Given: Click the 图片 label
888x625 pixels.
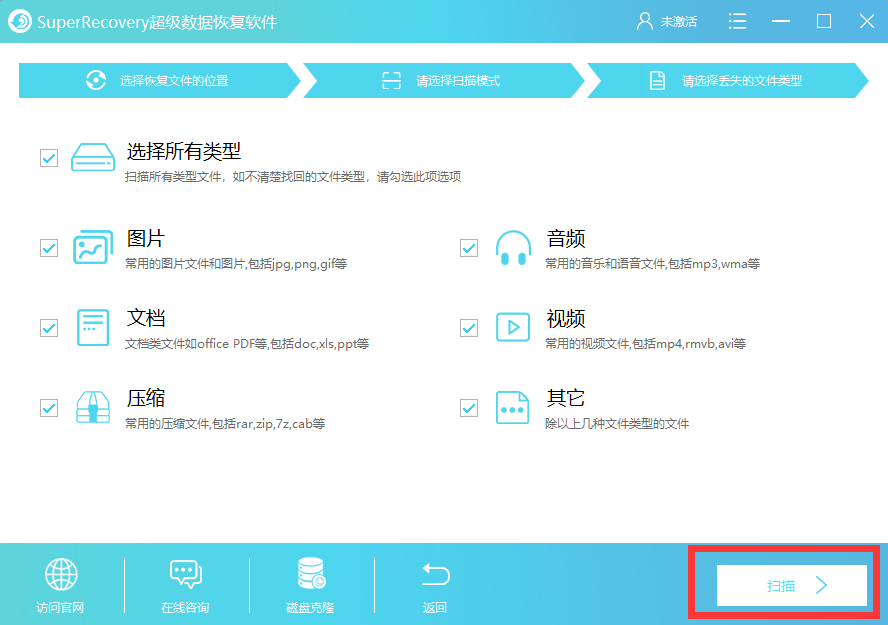Looking at the screenshot, I should click(146, 238).
